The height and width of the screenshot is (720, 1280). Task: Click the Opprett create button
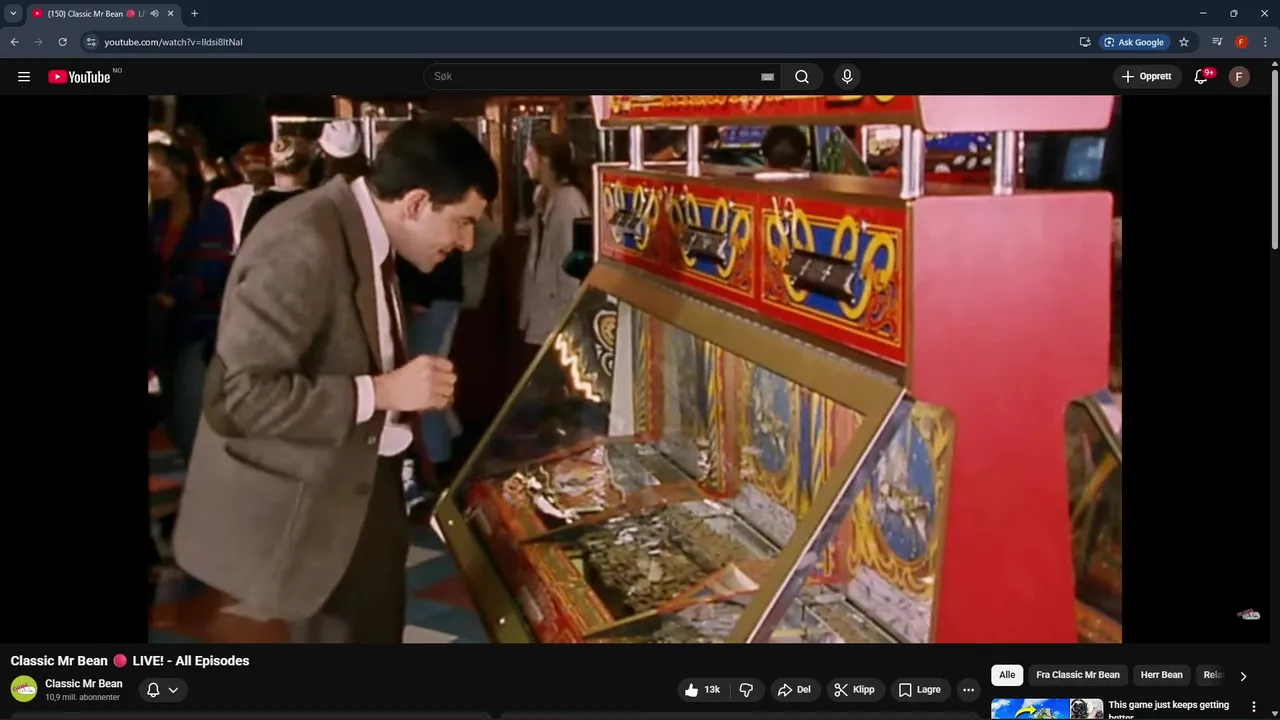tap(1146, 77)
